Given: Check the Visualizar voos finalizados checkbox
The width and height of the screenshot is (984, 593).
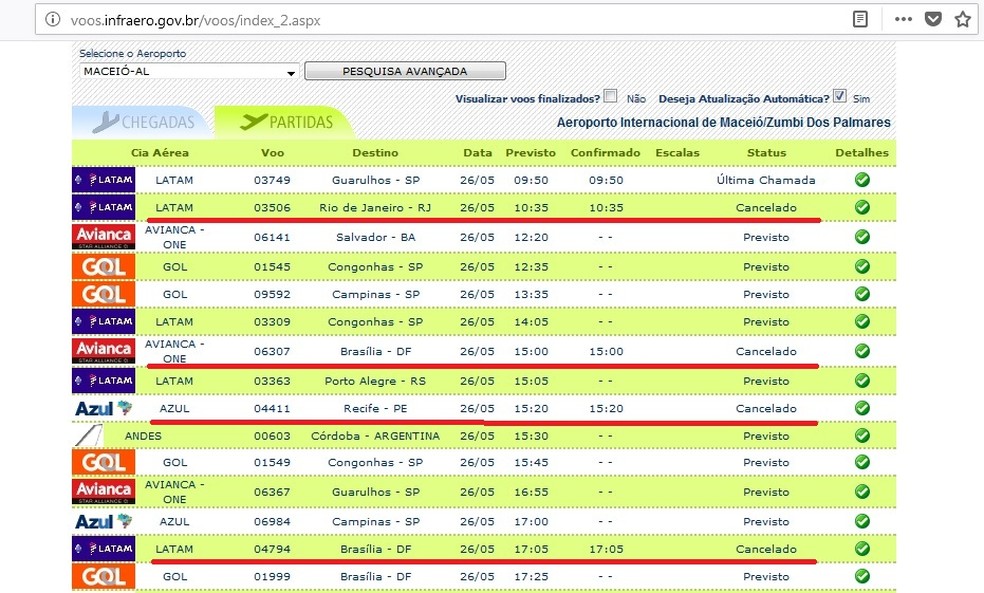Looking at the screenshot, I should (611, 94).
